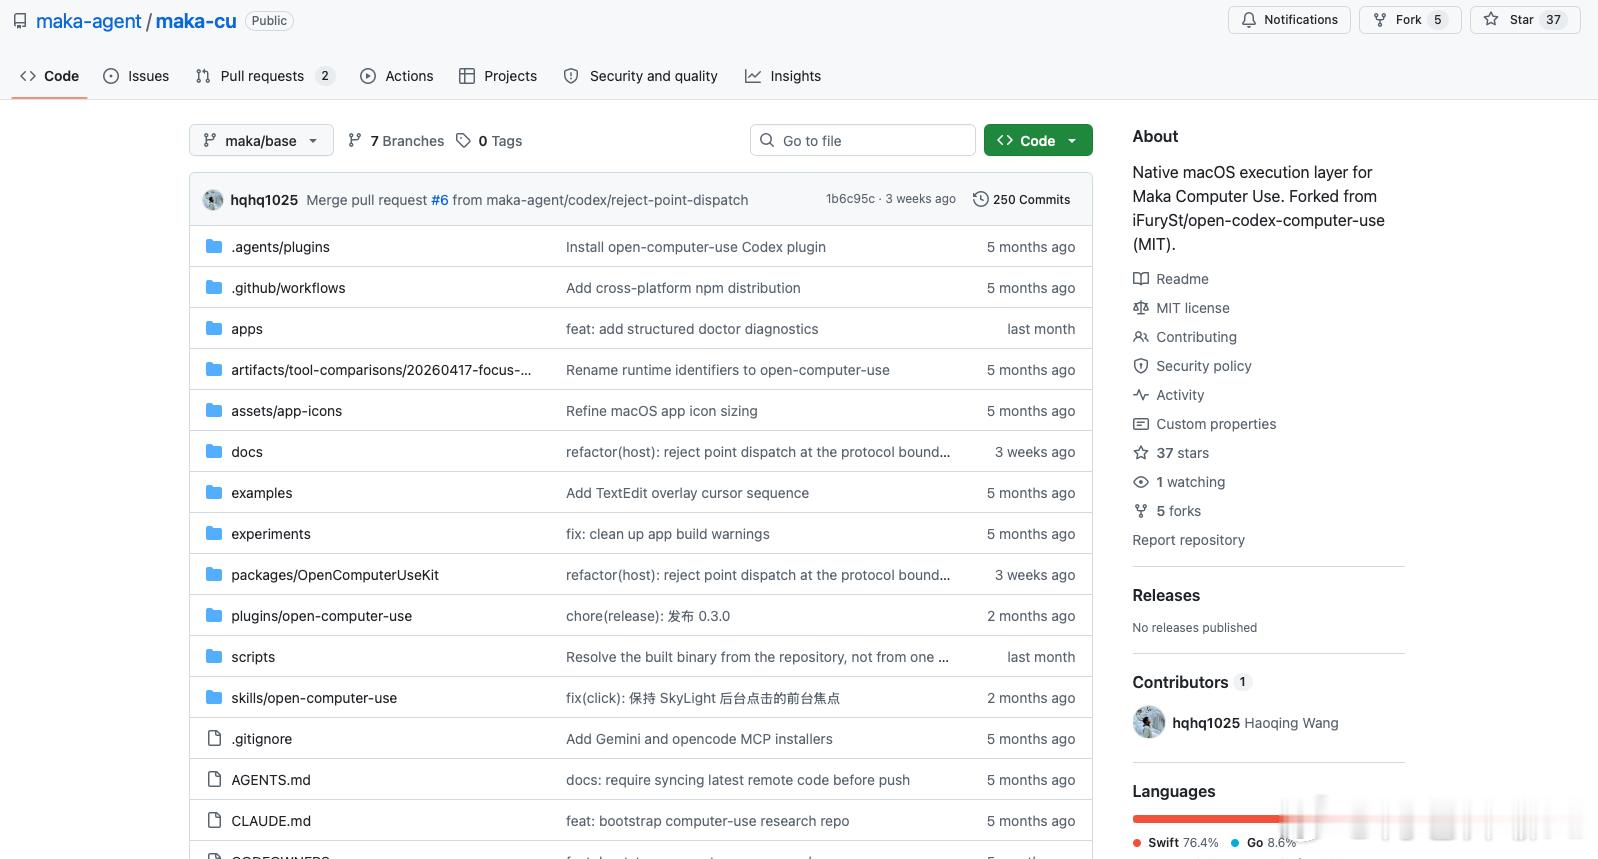
Task: Open the MIT license link
Action: (1193, 308)
